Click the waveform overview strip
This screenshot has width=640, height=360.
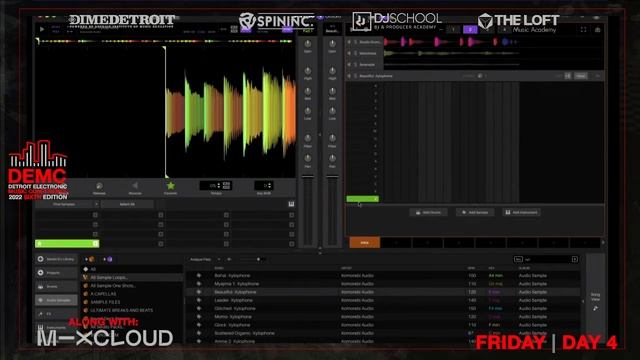click(x=164, y=41)
